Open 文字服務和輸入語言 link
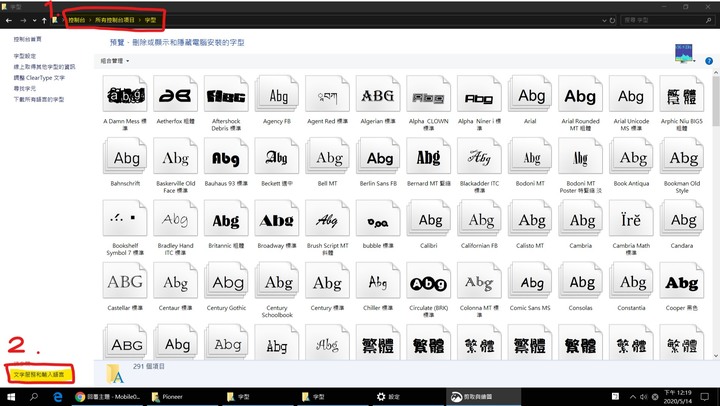The width and height of the screenshot is (720, 406). (x=39, y=375)
